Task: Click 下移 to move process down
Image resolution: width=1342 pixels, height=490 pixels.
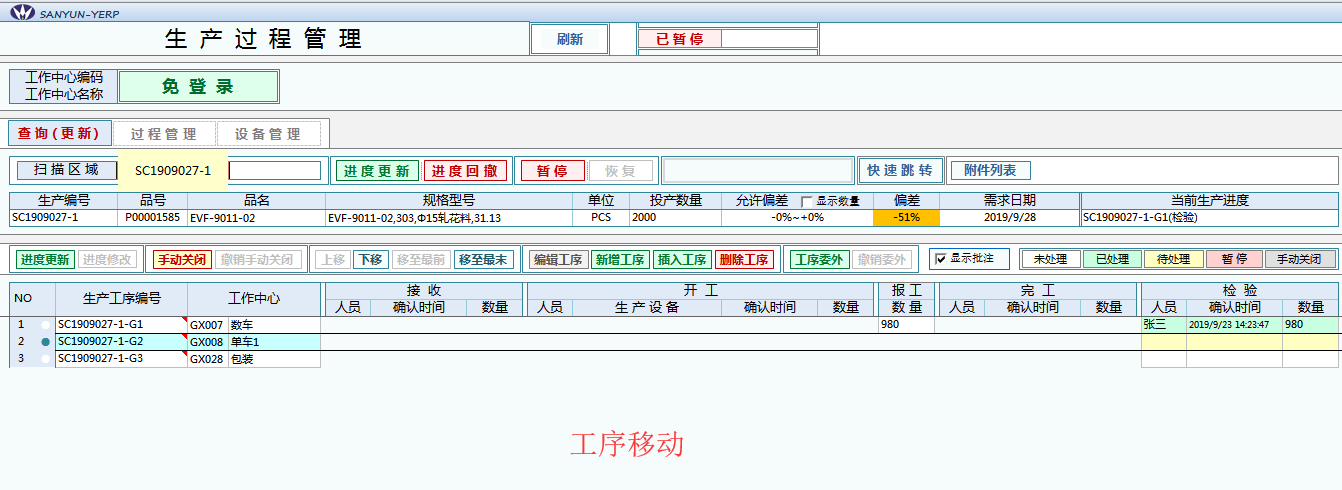Action: [x=370, y=260]
